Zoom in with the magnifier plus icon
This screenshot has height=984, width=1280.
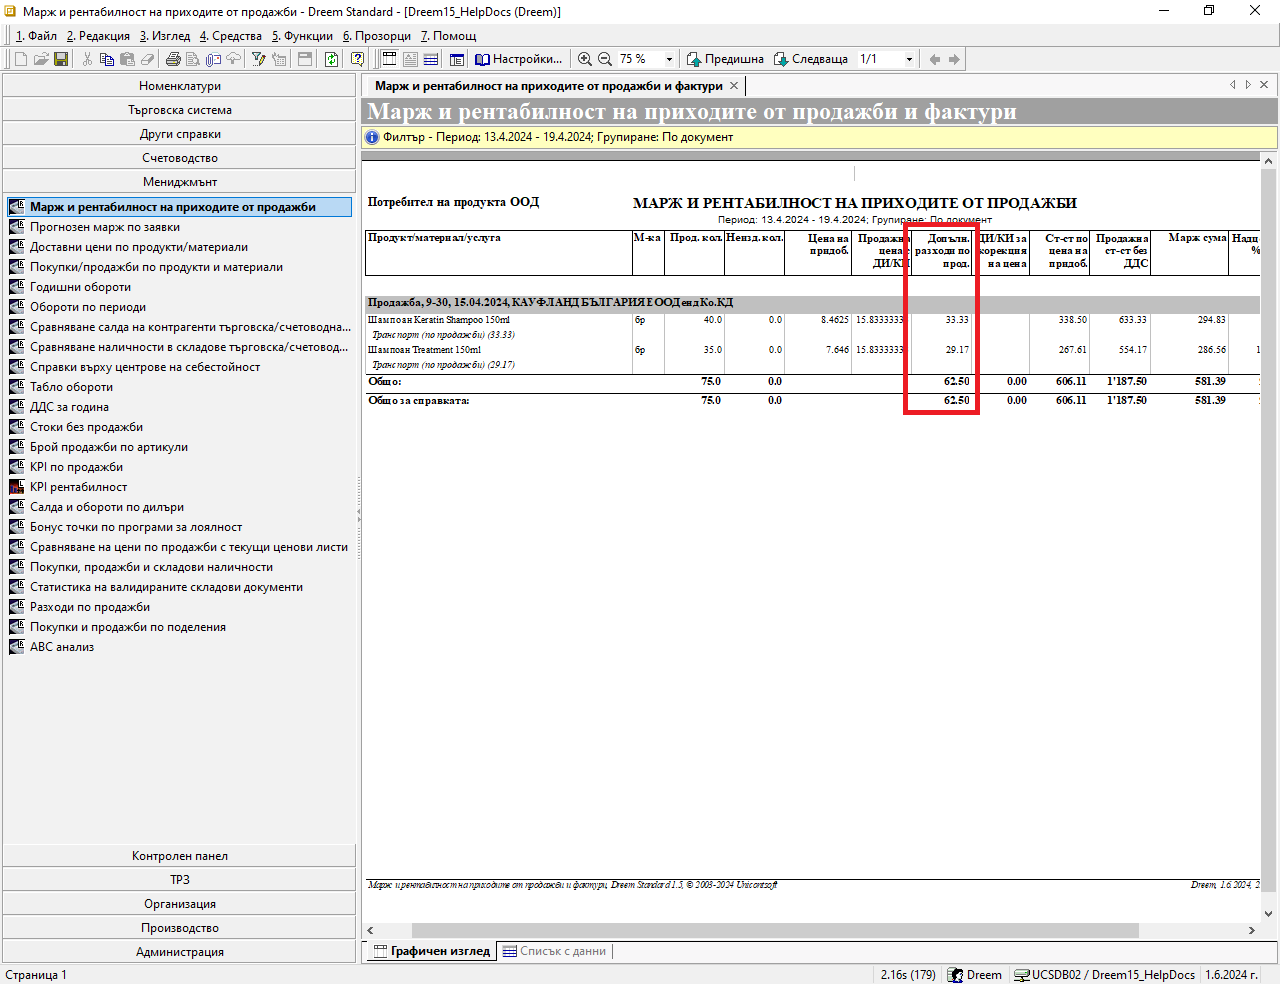(585, 60)
